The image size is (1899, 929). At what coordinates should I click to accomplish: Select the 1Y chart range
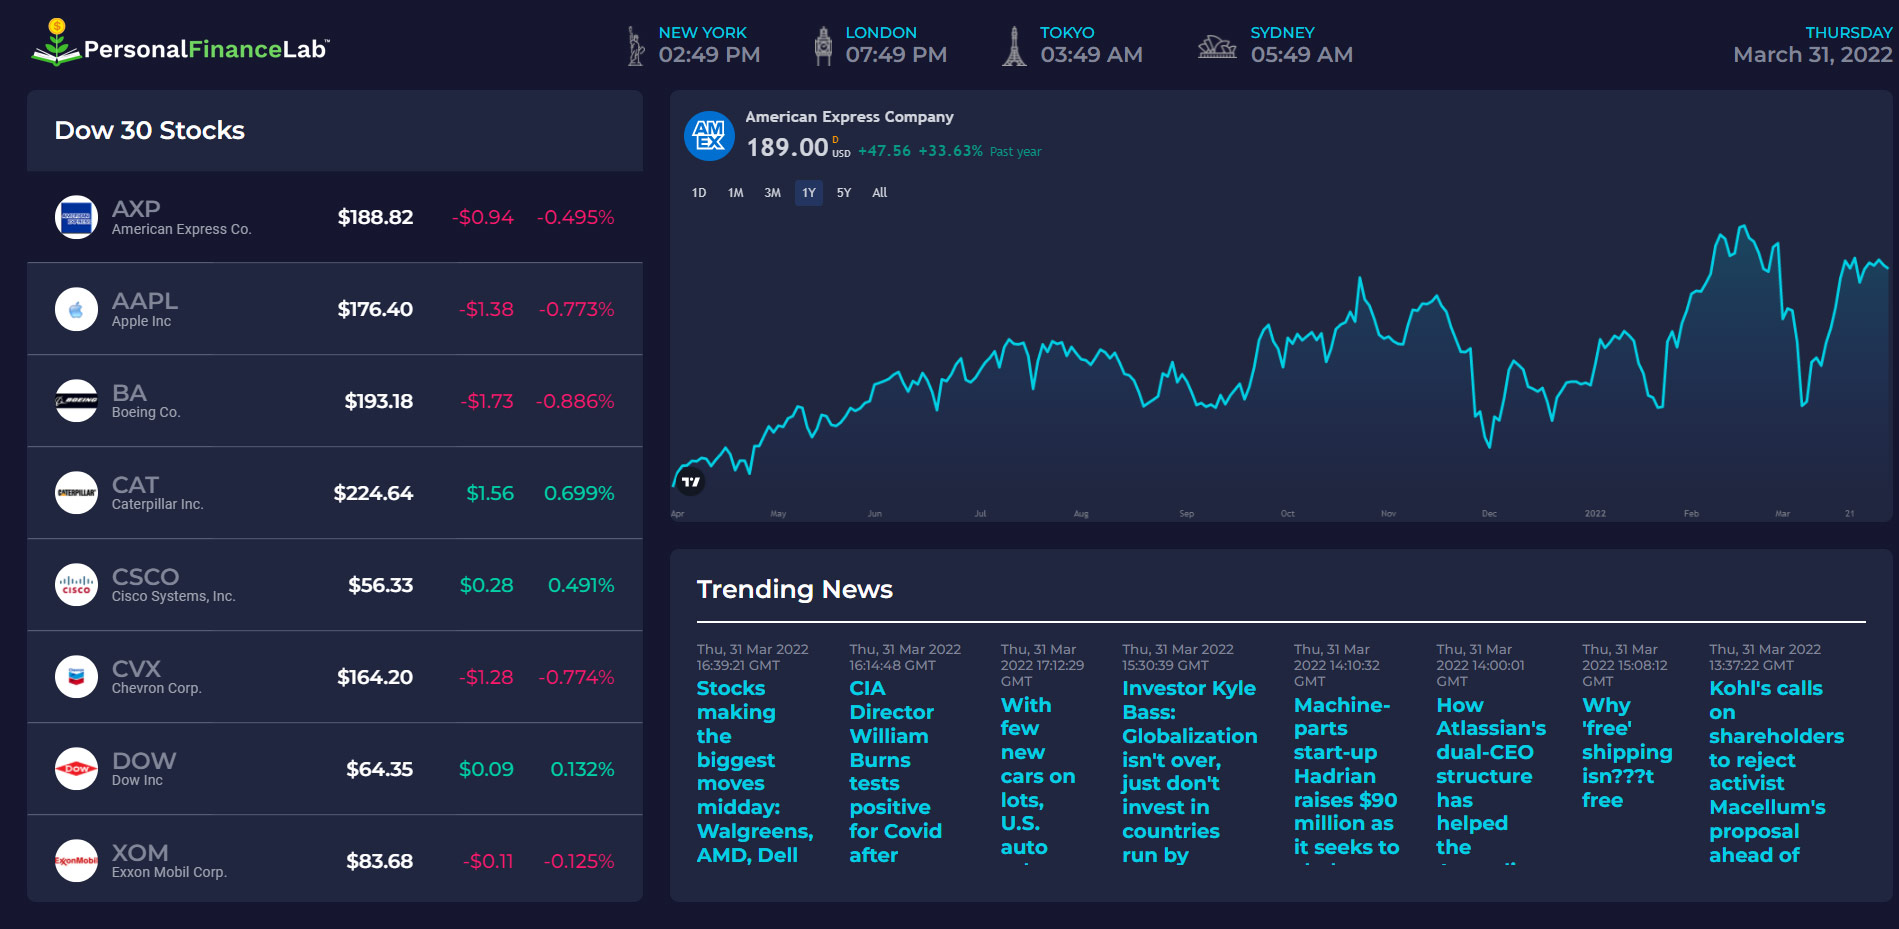809,193
